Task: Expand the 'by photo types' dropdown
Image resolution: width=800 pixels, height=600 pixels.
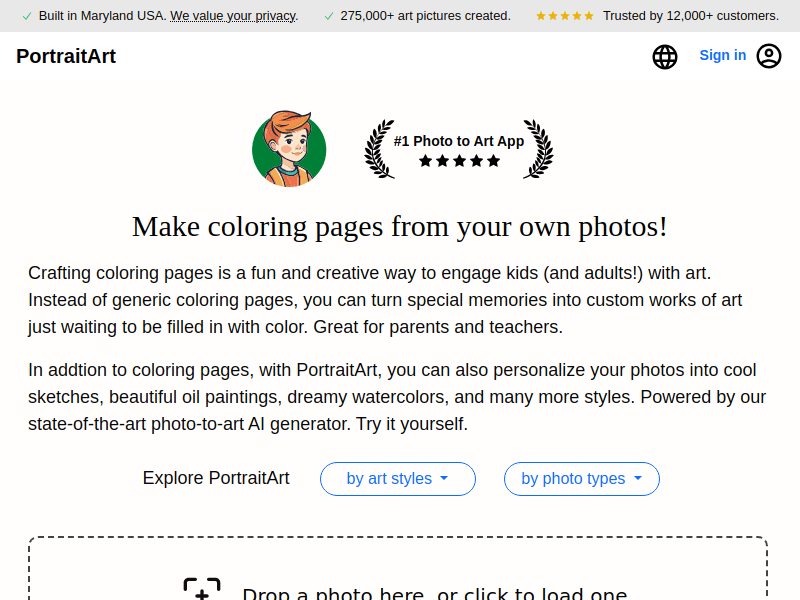Action: click(x=582, y=479)
